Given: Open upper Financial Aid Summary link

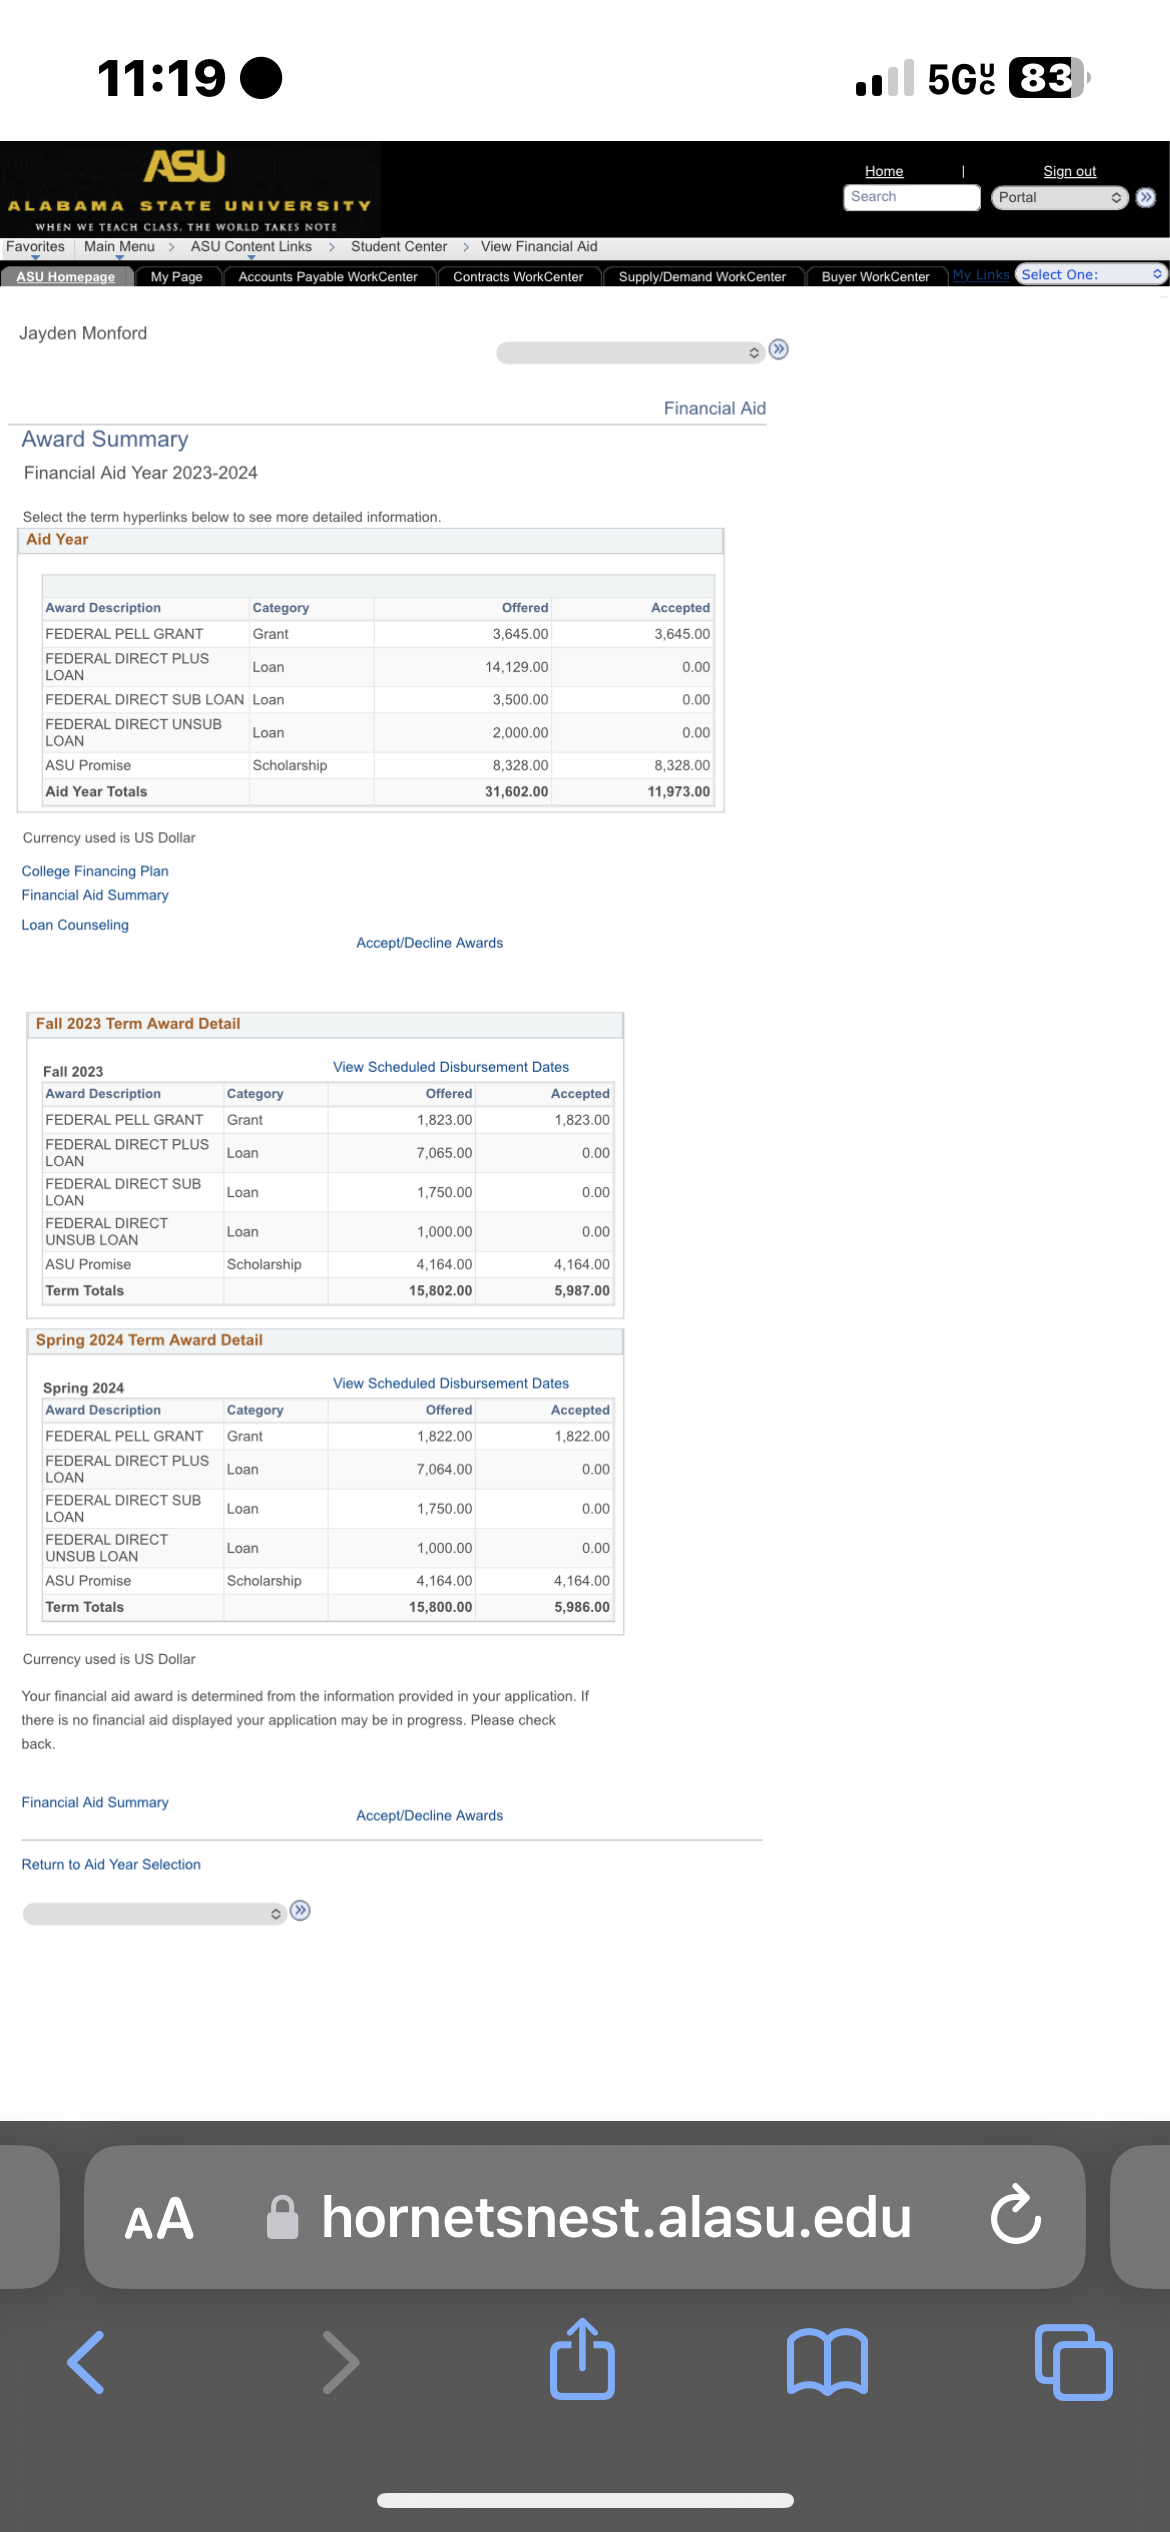Looking at the screenshot, I should click(95, 895).
